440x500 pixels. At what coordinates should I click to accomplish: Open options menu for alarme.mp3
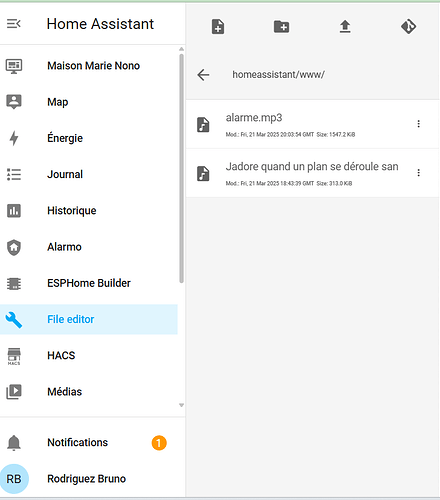418,124
